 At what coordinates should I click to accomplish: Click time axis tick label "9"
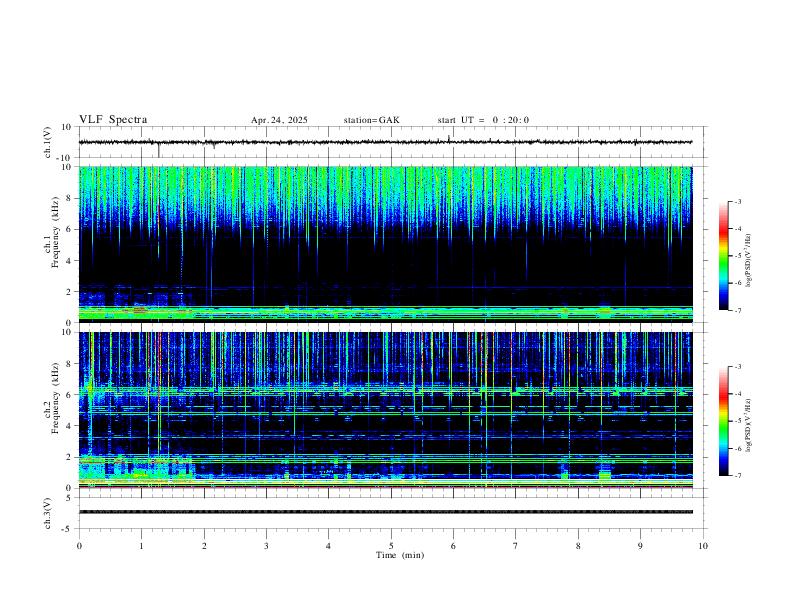click(640, 546)
